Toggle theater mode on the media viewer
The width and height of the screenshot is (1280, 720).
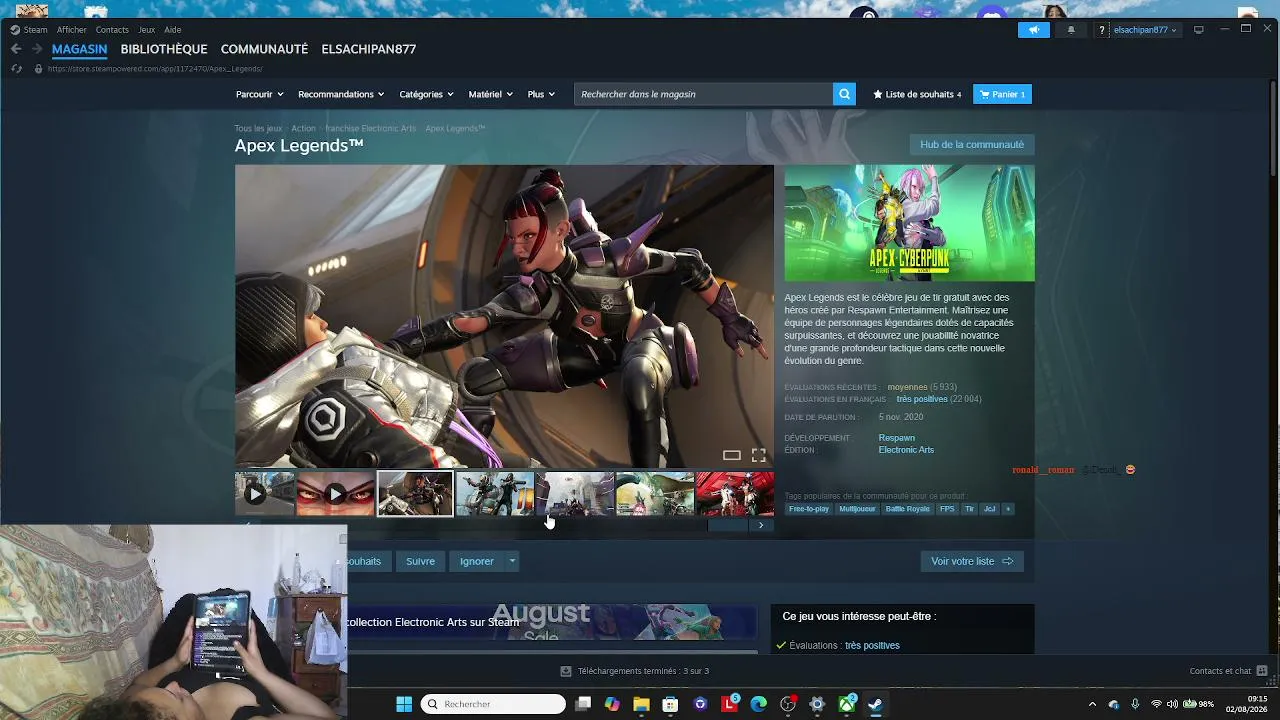point(732,456)
